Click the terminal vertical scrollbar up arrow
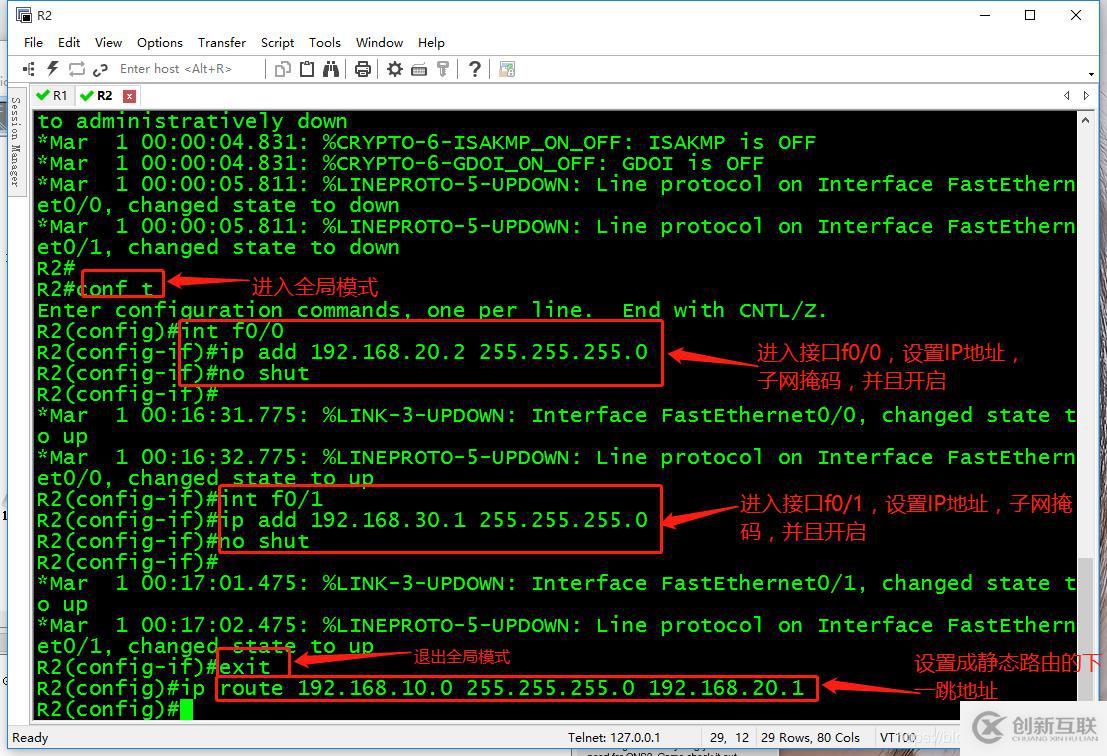The width and height of the screenshot is (1107, 756). click(1085, 118)
